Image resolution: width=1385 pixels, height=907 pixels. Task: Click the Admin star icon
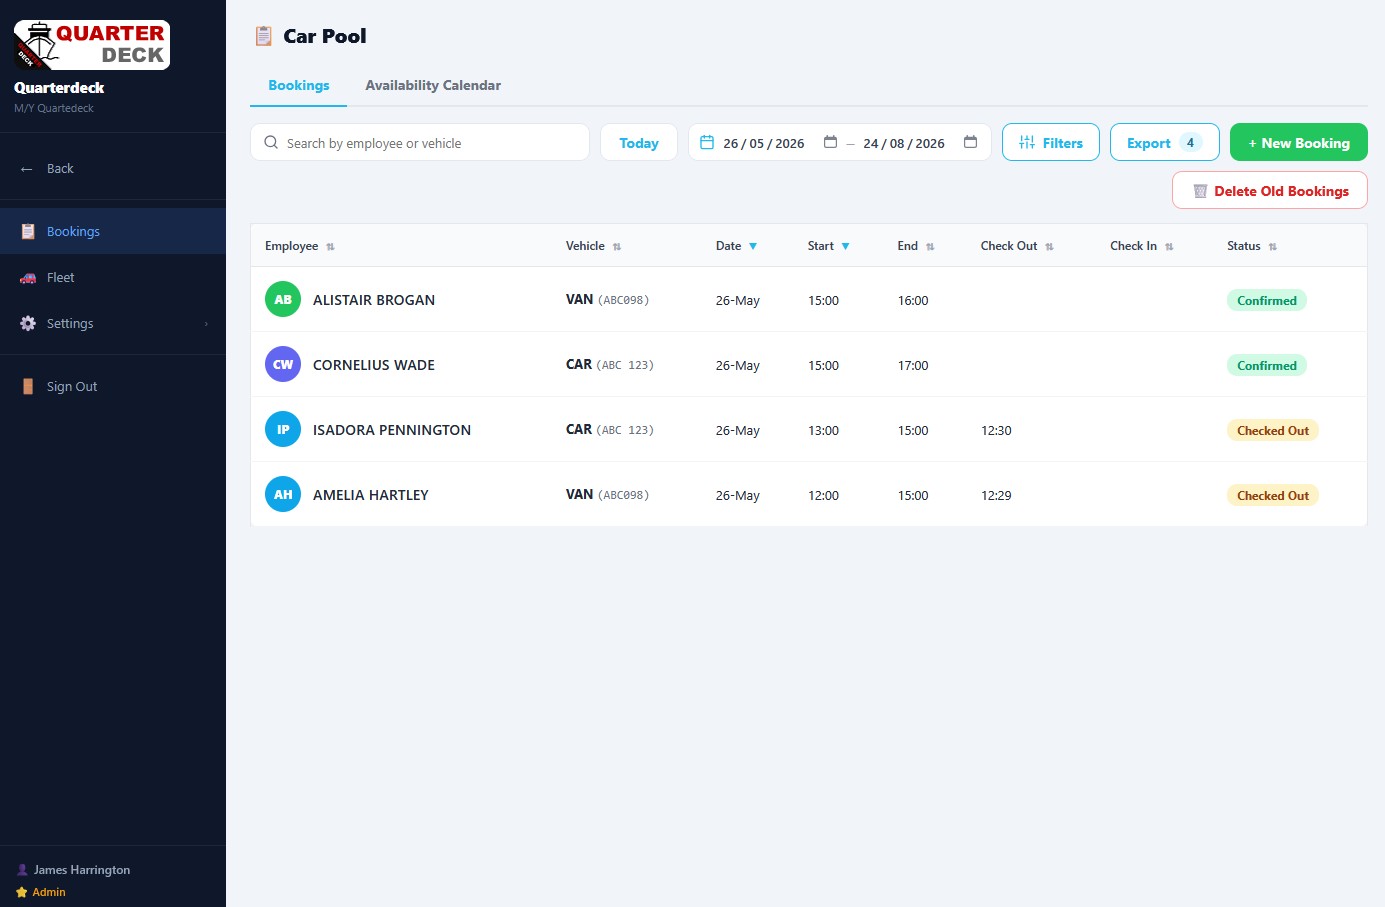point(22,892)
